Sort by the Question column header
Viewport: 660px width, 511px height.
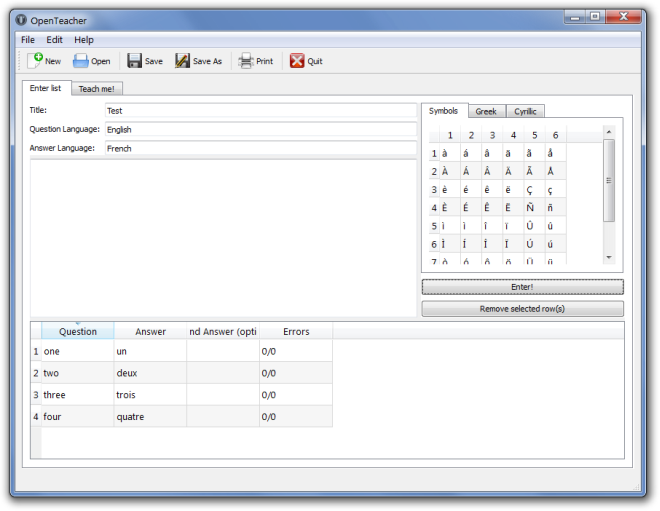[78, 331]
